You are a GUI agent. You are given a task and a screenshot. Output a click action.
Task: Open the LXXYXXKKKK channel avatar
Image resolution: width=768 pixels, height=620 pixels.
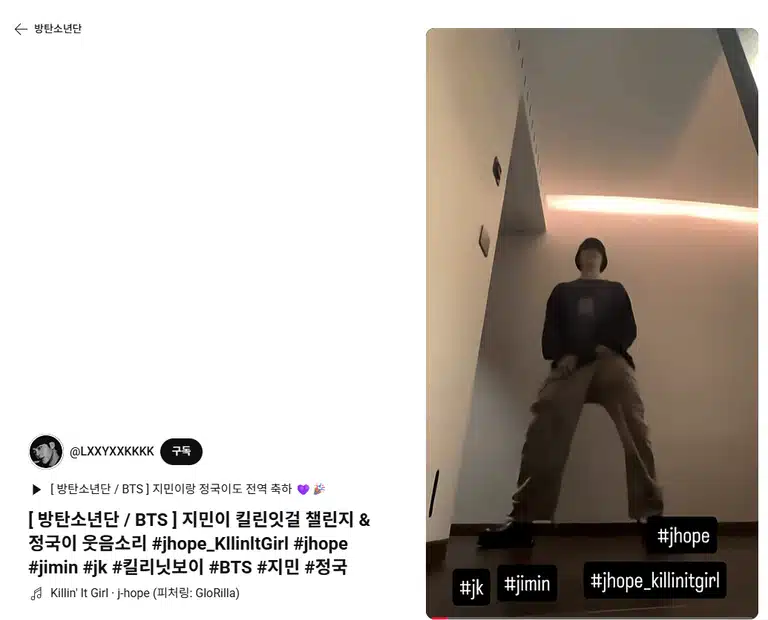(46, 452)
